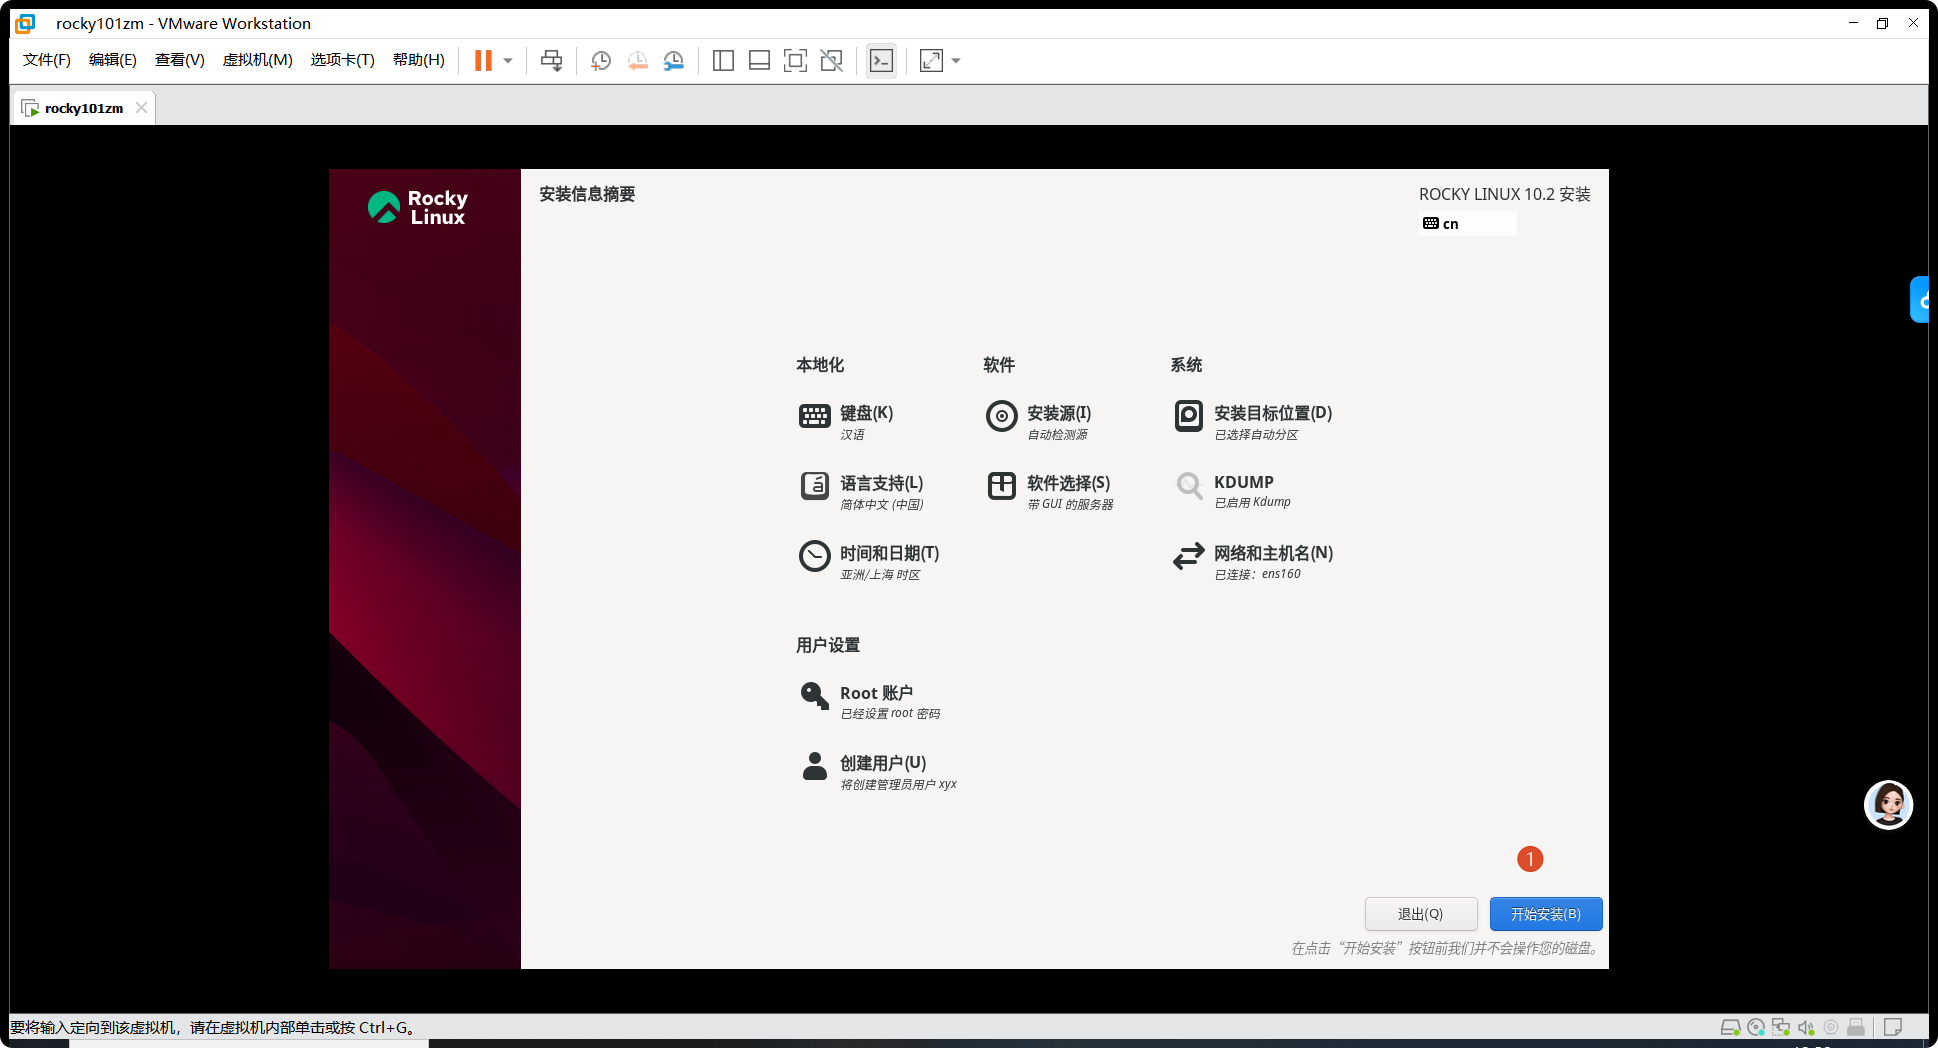The image size is (1938, 1048).
Task: Open 时间和日期(T) settings
Action: [869, 561]
